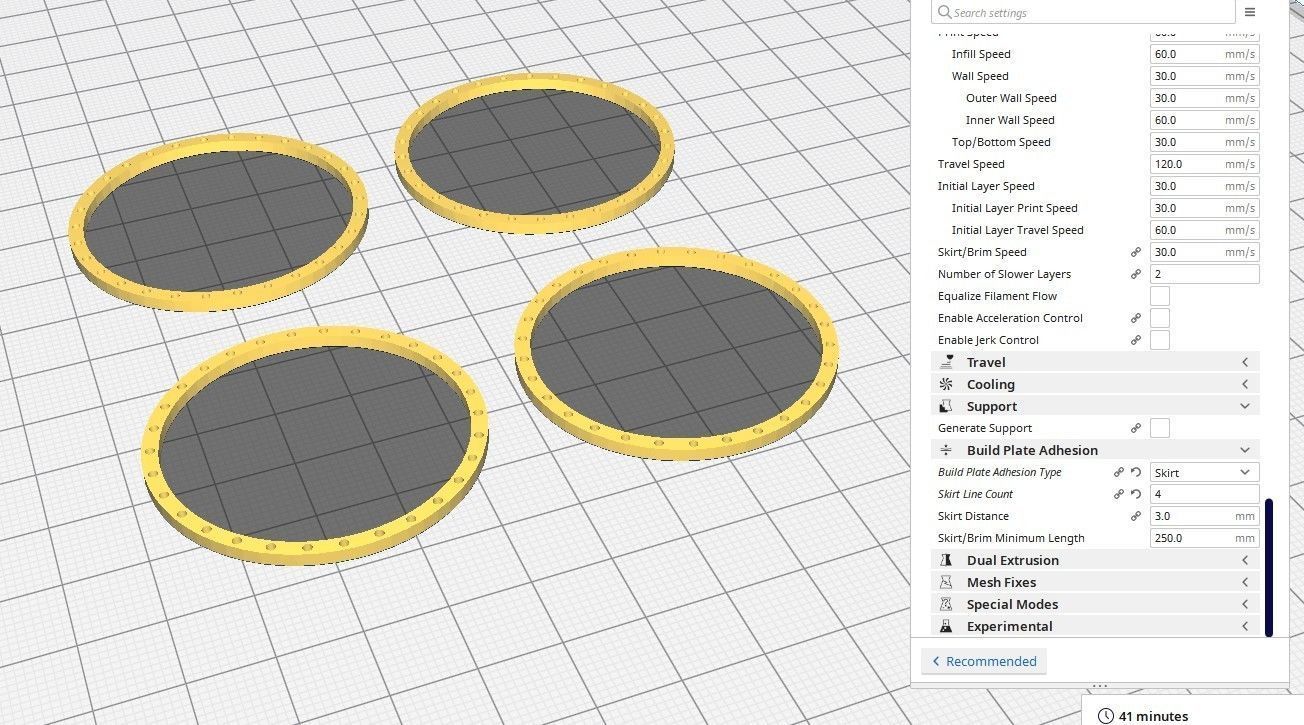Screen dimensions: 1304x725
Task: Edit the Infill Speed value field
Action: click(1205, 54)
